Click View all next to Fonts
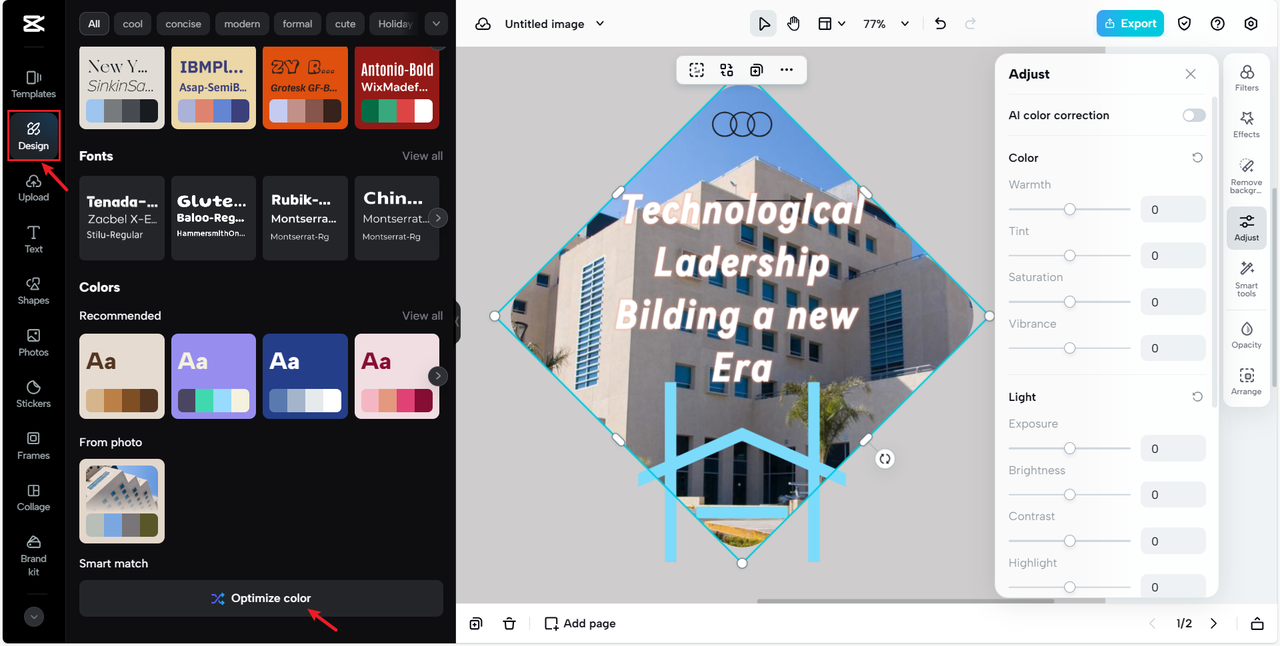 pyautogui.click(x=422, y=156)
